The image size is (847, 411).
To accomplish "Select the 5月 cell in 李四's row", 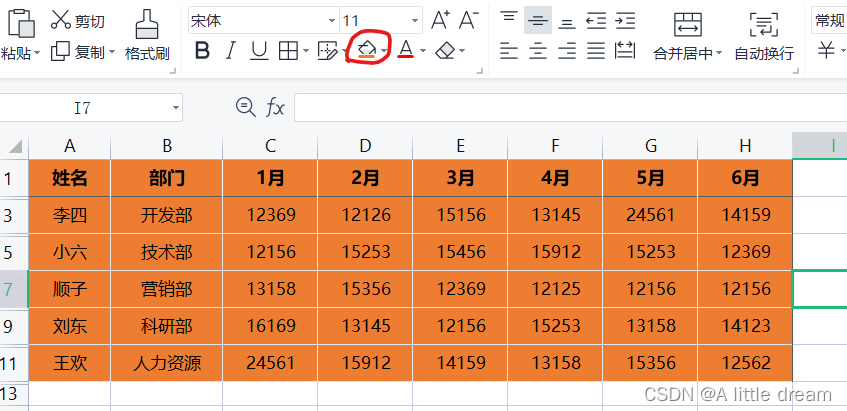I will (x=650, y=215).
